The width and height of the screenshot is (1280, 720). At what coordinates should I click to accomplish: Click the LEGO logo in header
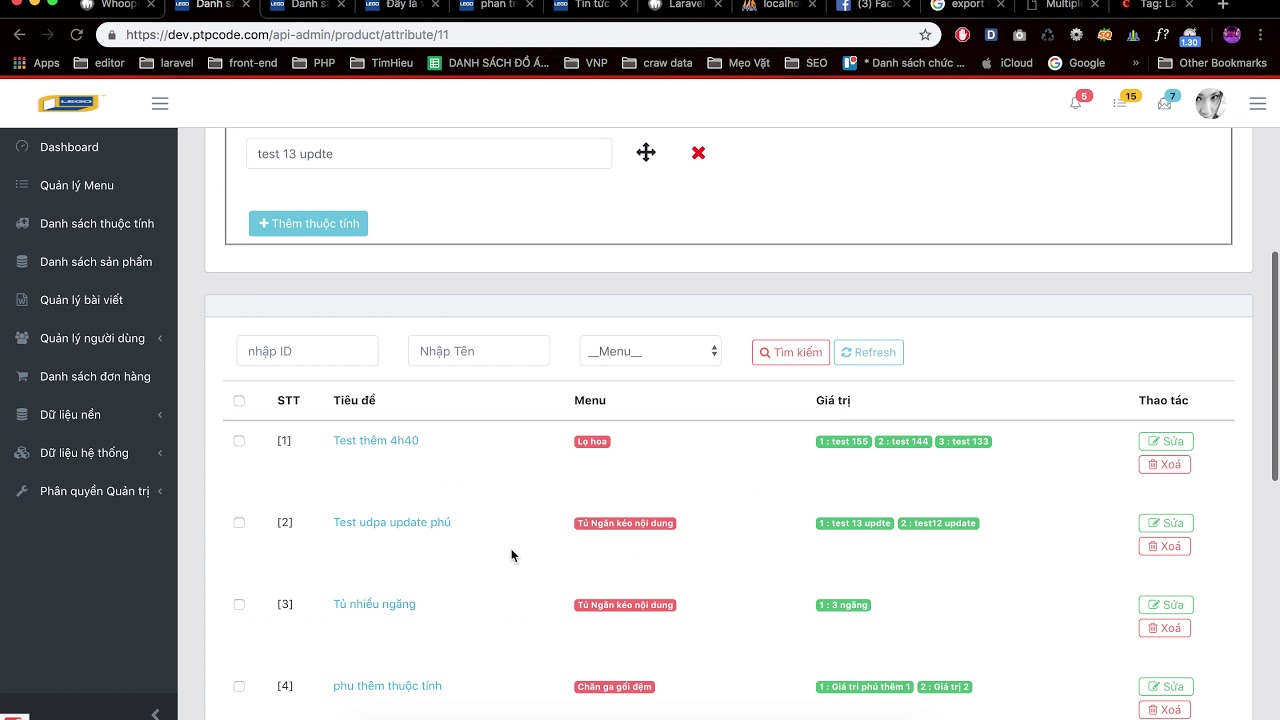[69, 103]
